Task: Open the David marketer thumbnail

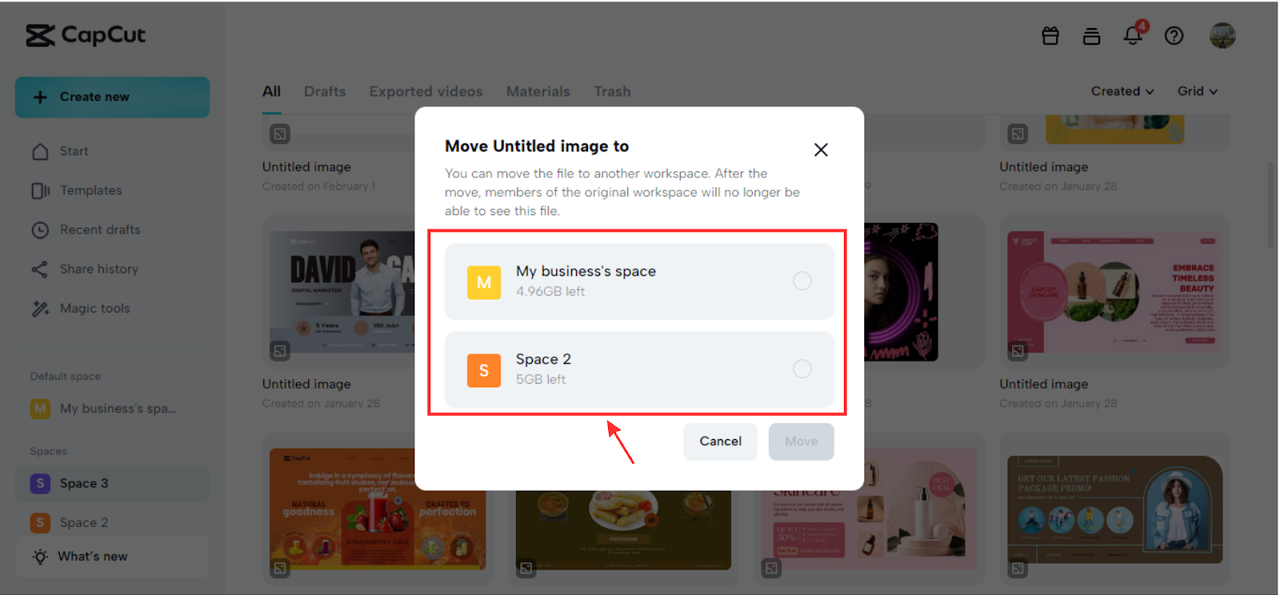Action: [340, 293]
